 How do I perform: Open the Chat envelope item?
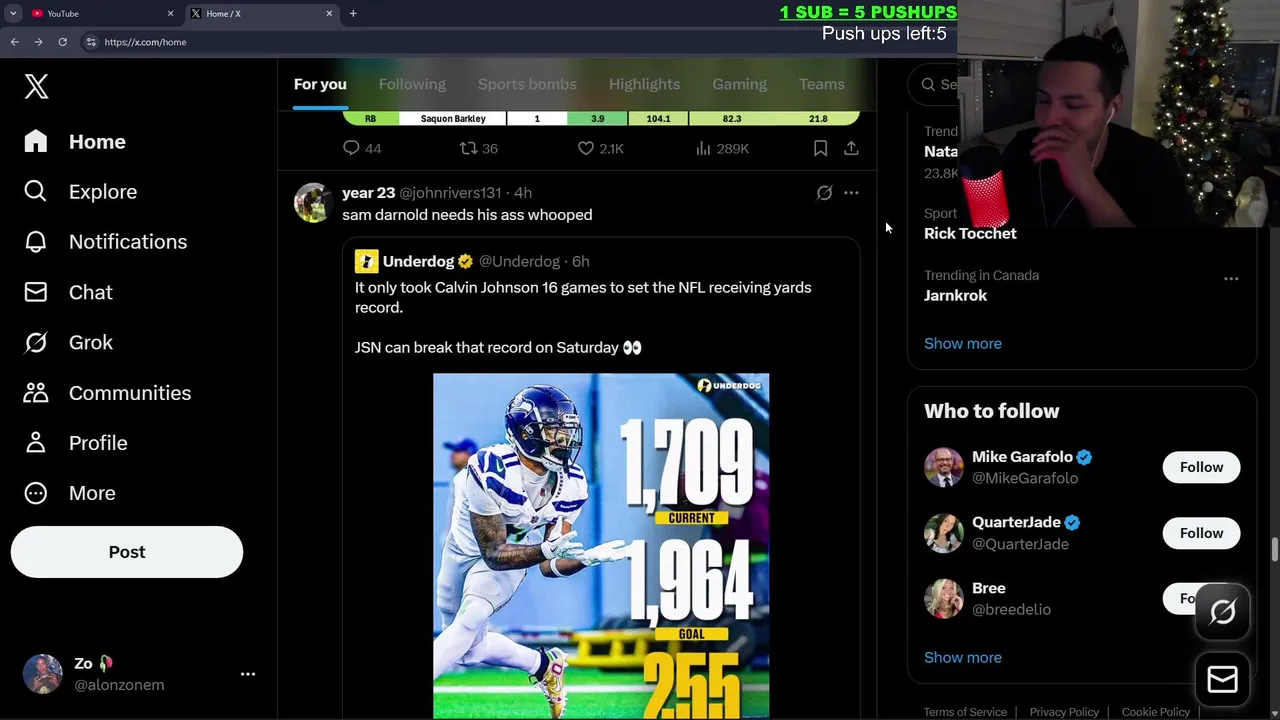tap(68, 292)
